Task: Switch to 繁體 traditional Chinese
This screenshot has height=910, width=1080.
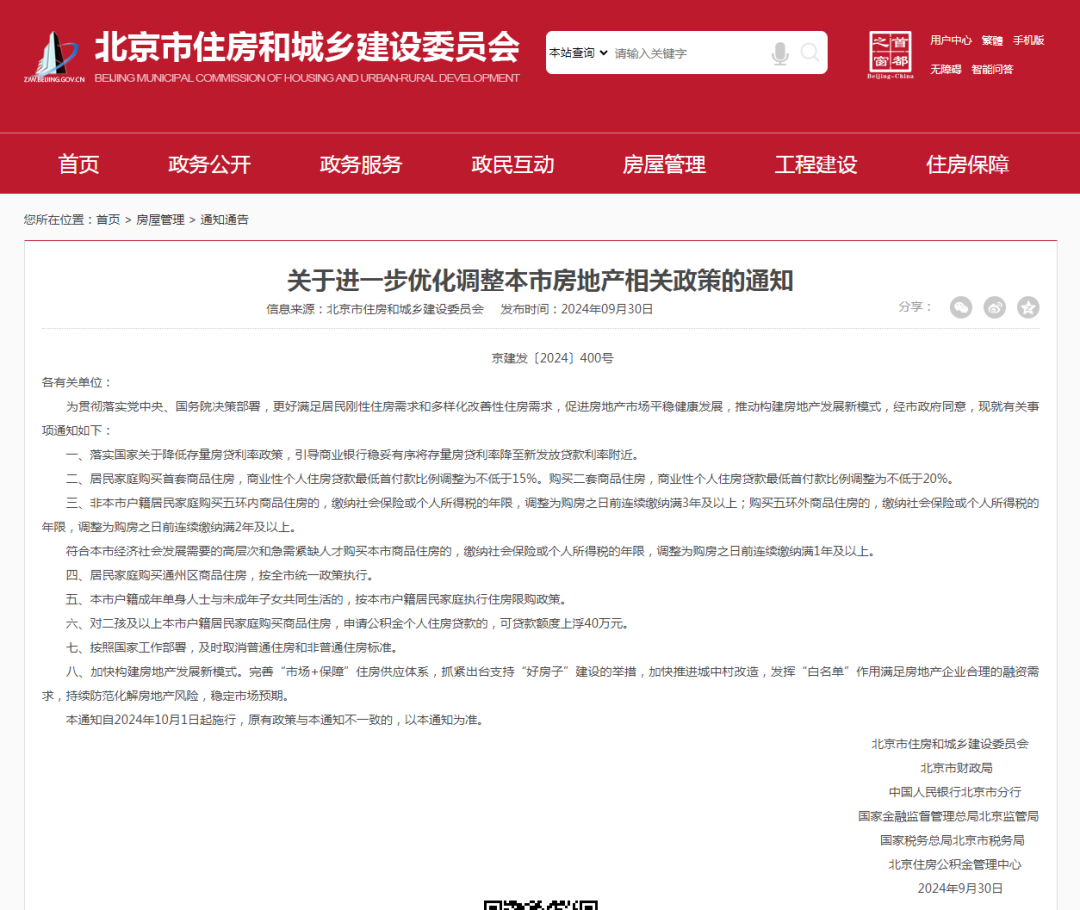Action: [992, 41]
